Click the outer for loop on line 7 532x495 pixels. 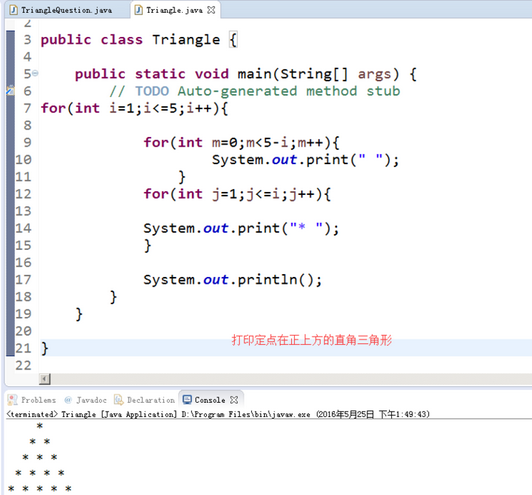click(x=134, y=109)
